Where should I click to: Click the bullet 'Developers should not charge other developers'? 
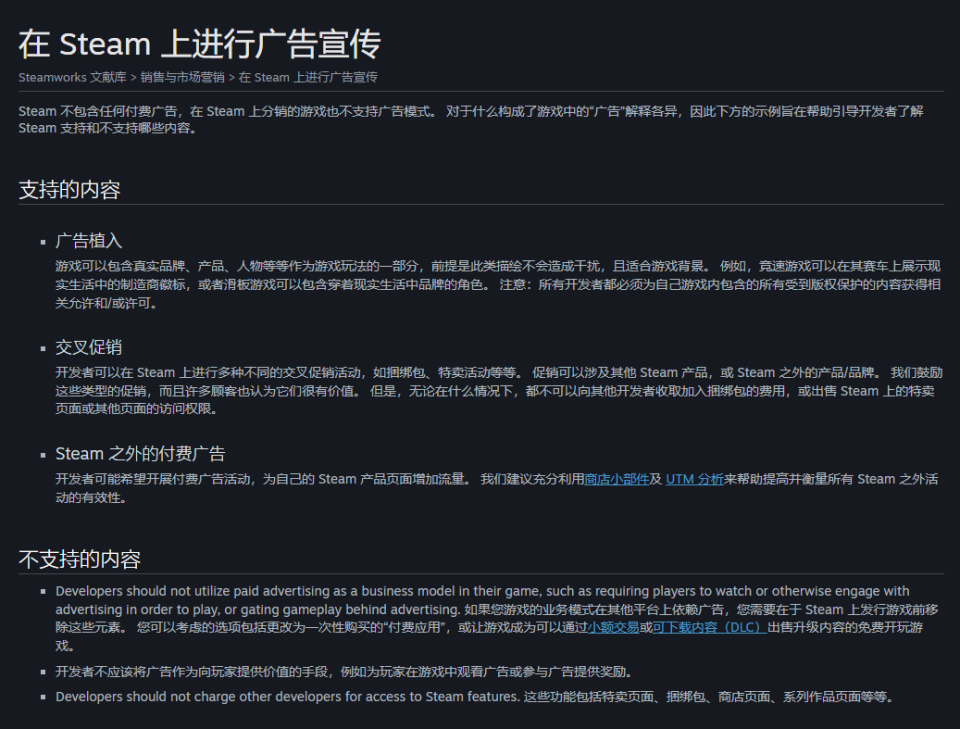[474, 697]
